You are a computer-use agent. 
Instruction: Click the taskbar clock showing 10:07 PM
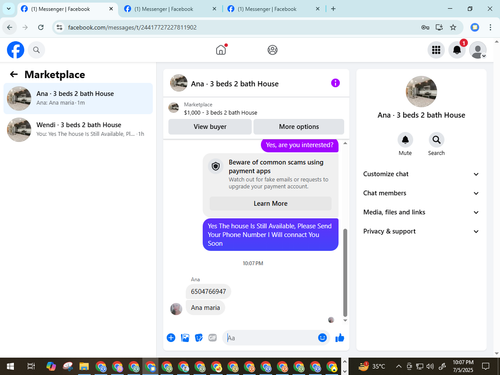[463, 366]
